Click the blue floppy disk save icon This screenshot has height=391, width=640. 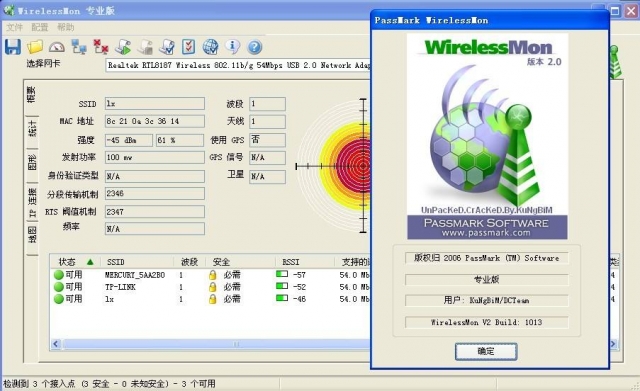13,47
